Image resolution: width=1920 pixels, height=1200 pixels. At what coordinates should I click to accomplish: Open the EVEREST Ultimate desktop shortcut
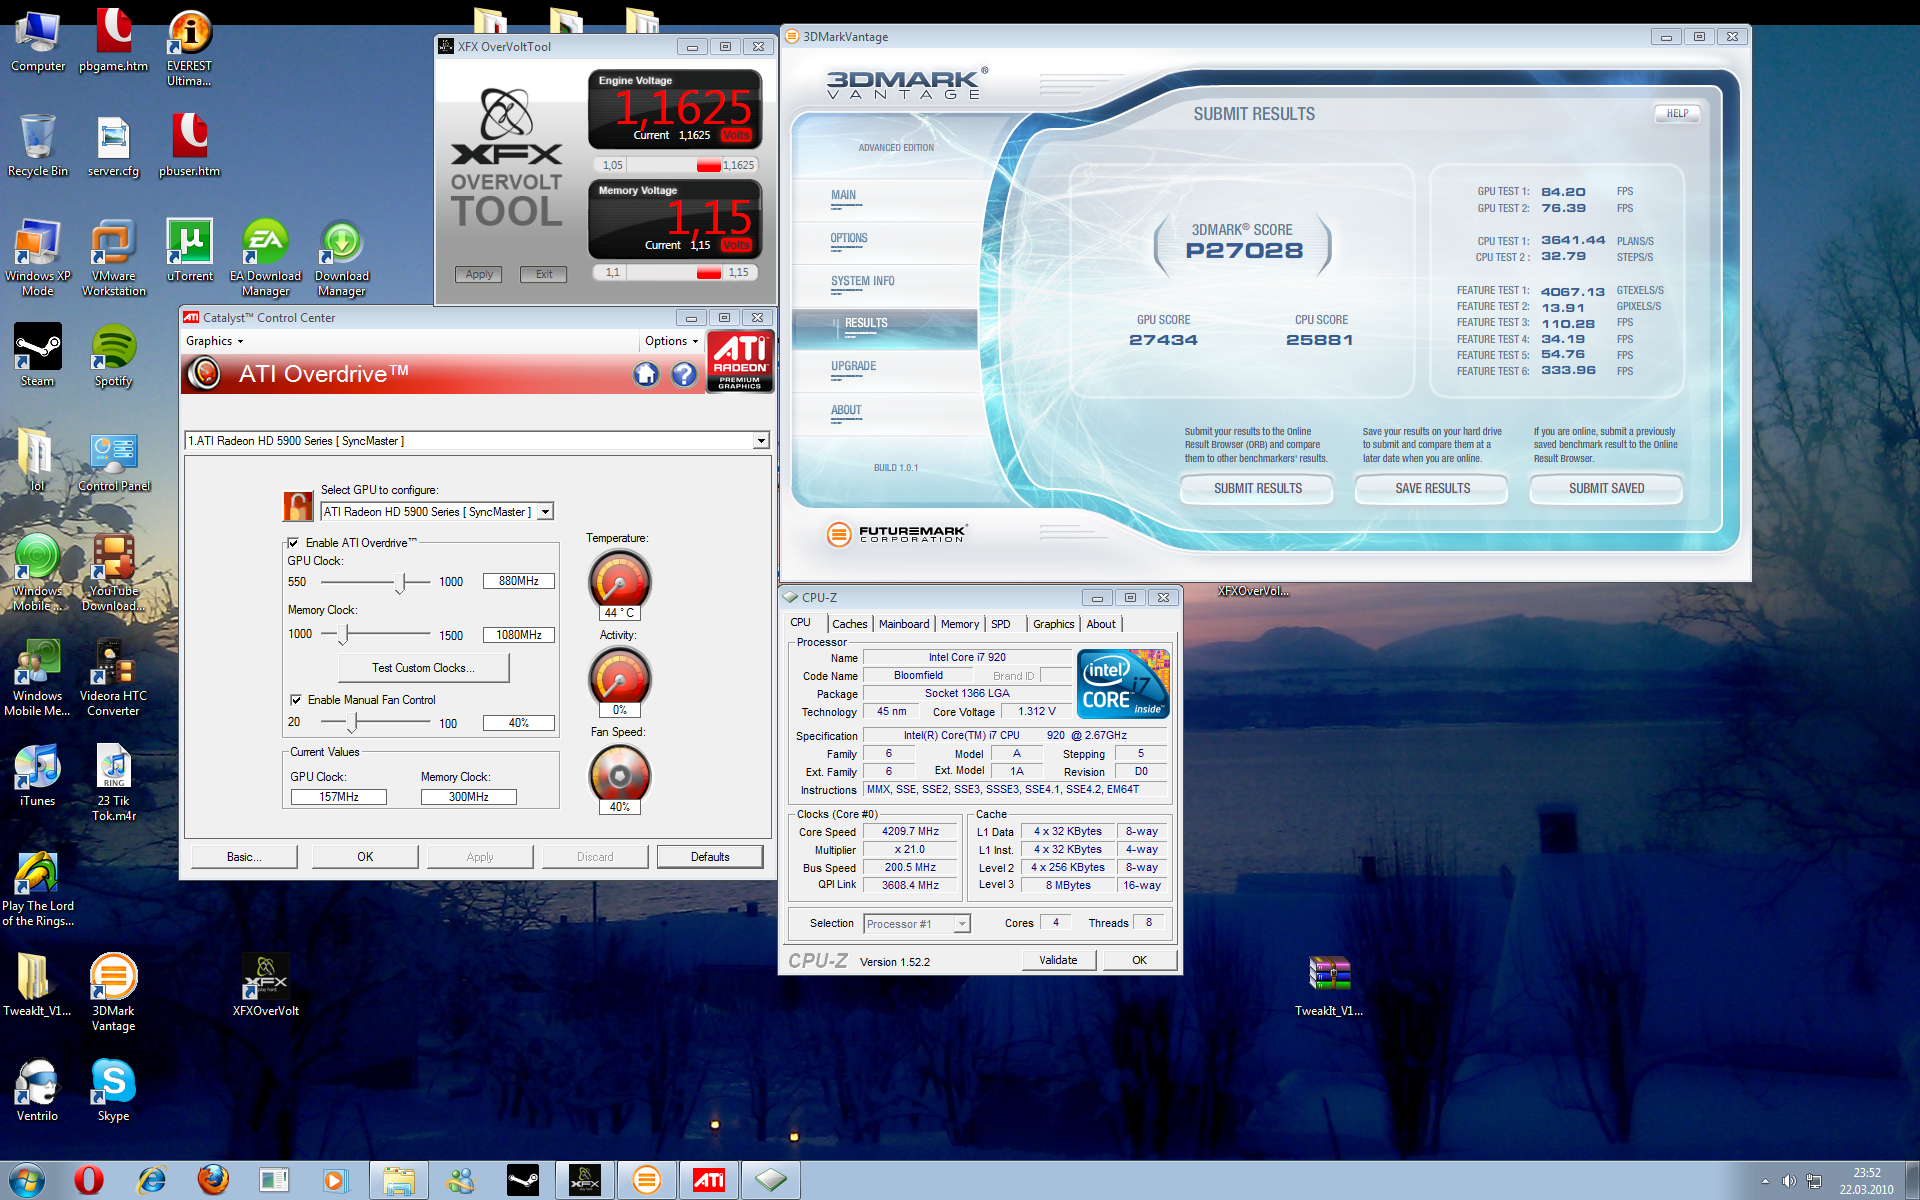[x=189, y=48]
